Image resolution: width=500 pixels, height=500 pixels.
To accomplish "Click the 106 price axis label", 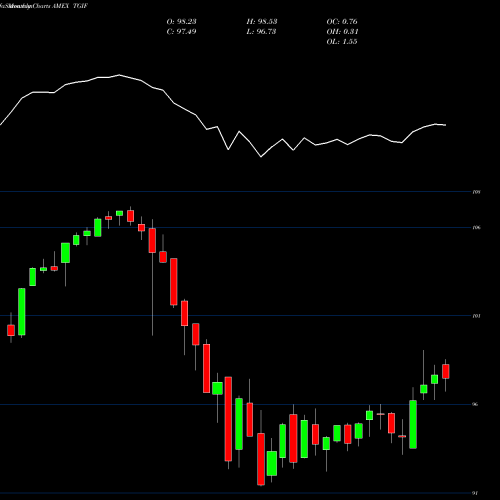I will coord(476,228).
